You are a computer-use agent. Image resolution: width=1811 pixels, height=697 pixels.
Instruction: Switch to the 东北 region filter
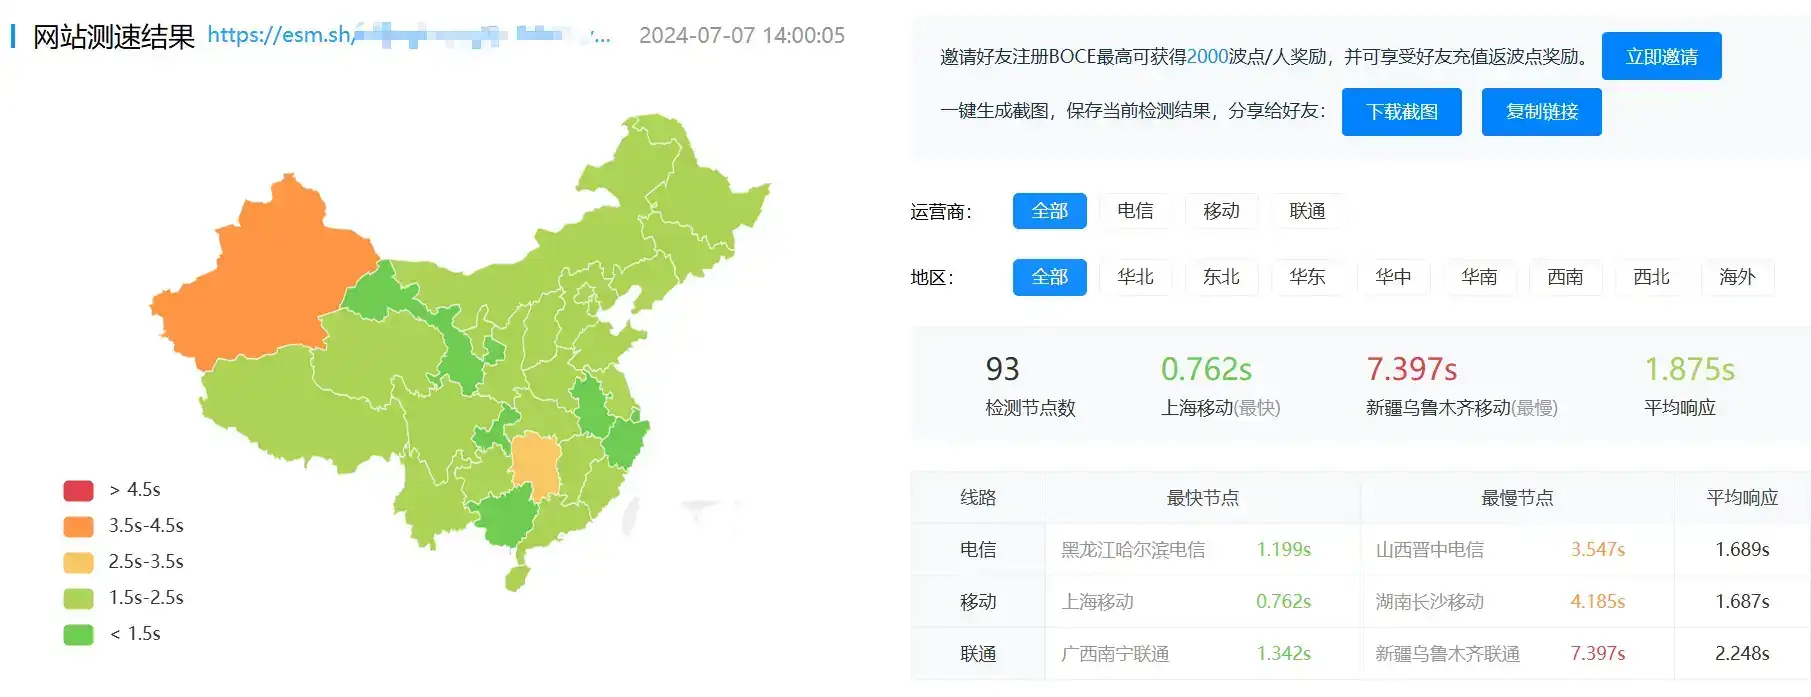tap(1221, 277)
